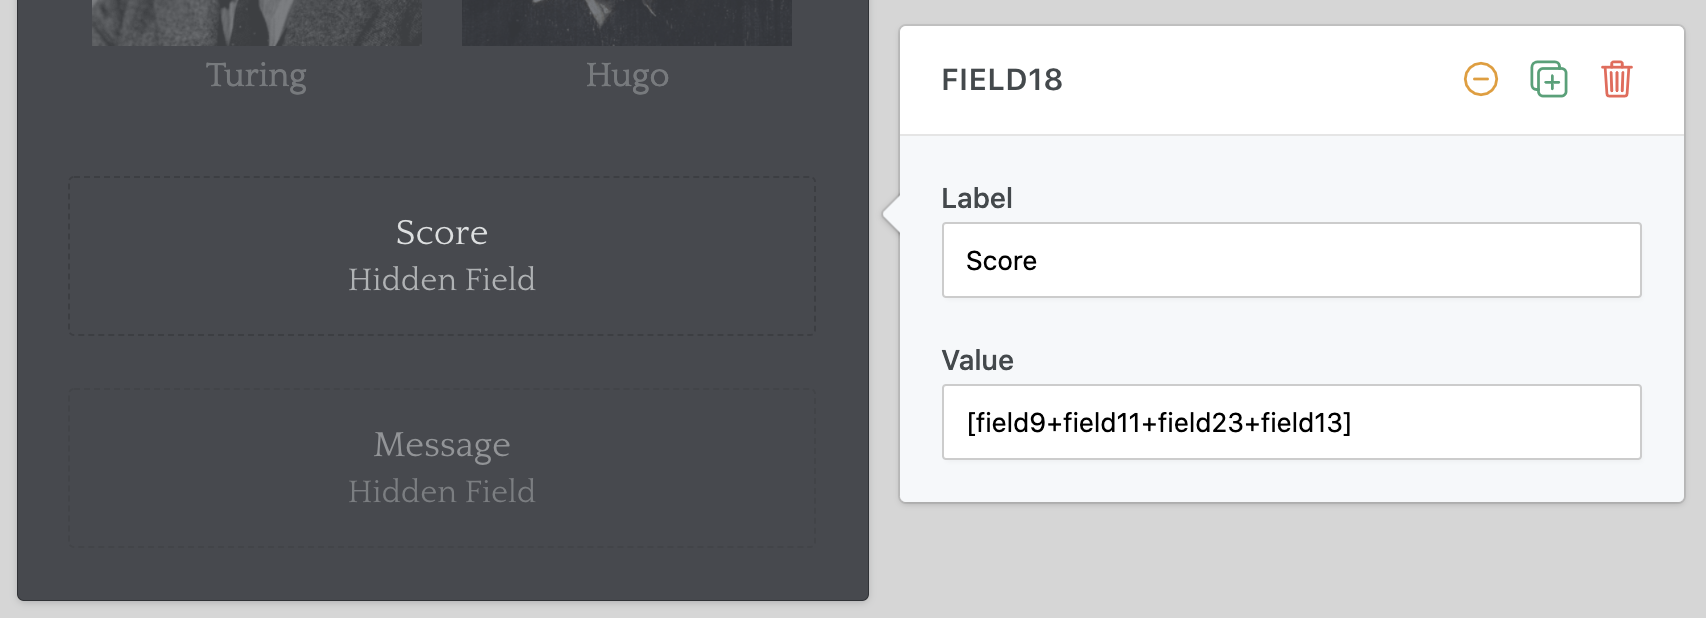Delete FIELD18 using the red trash icon
Screen dimensions: 1706x618
1616,79
